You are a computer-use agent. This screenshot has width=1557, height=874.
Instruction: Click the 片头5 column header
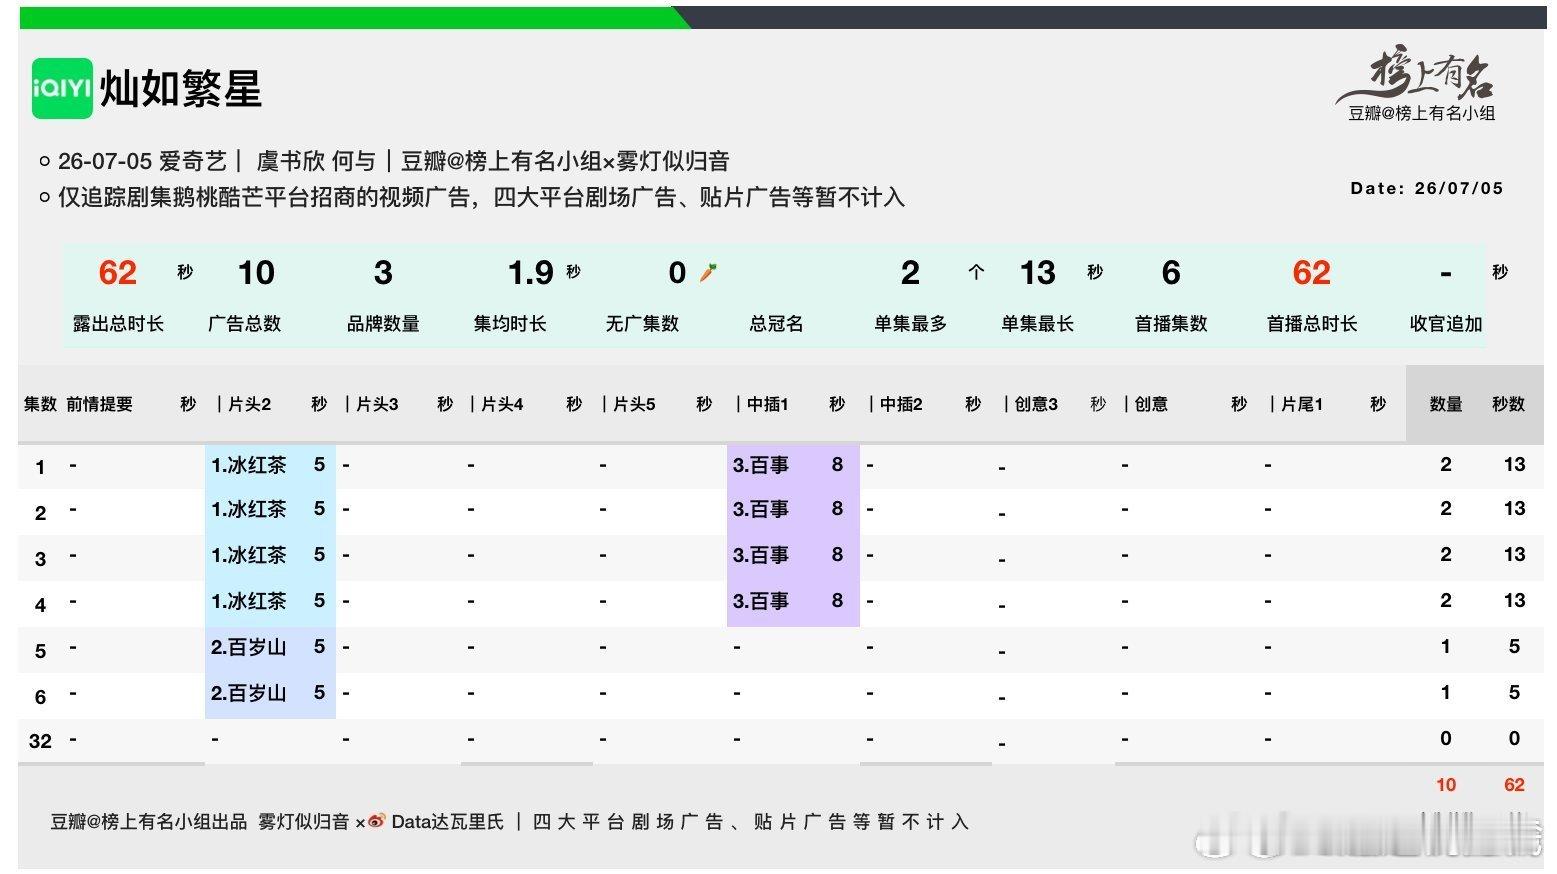[634, 404]
